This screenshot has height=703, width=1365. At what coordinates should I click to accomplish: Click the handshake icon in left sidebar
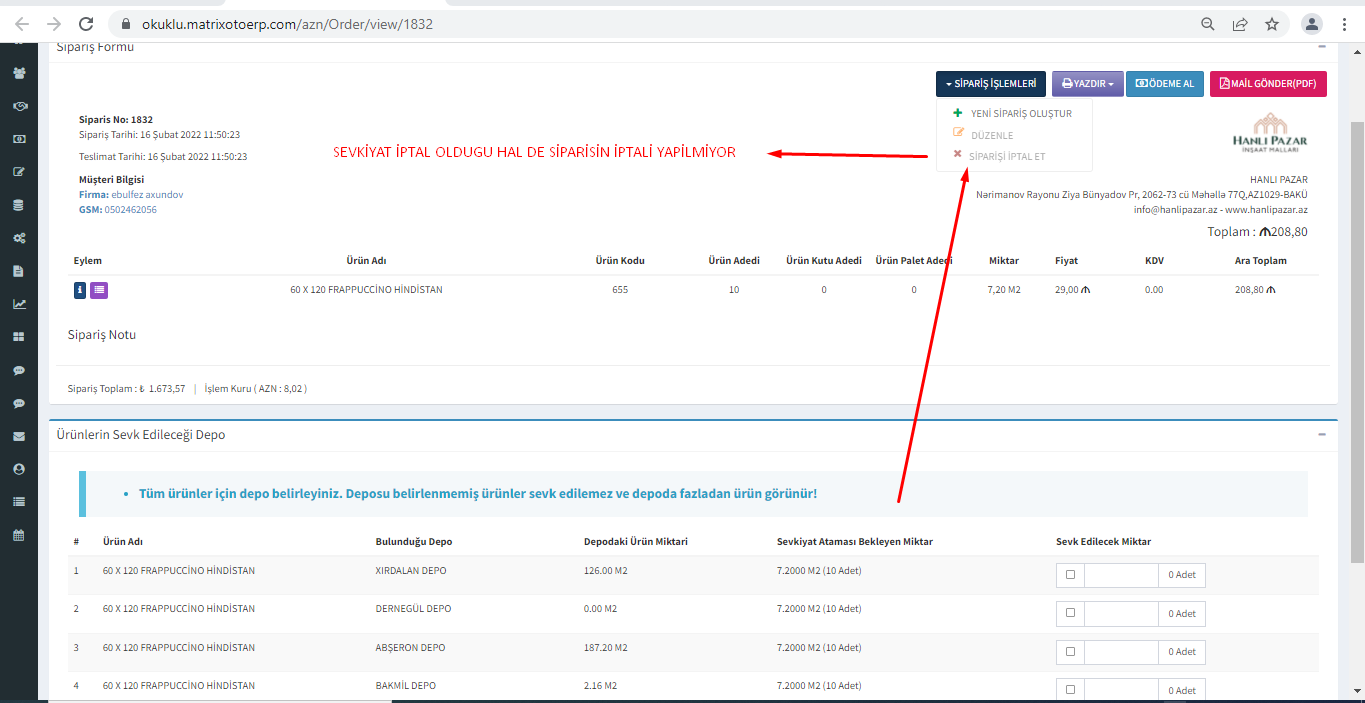tap(18, 106)
